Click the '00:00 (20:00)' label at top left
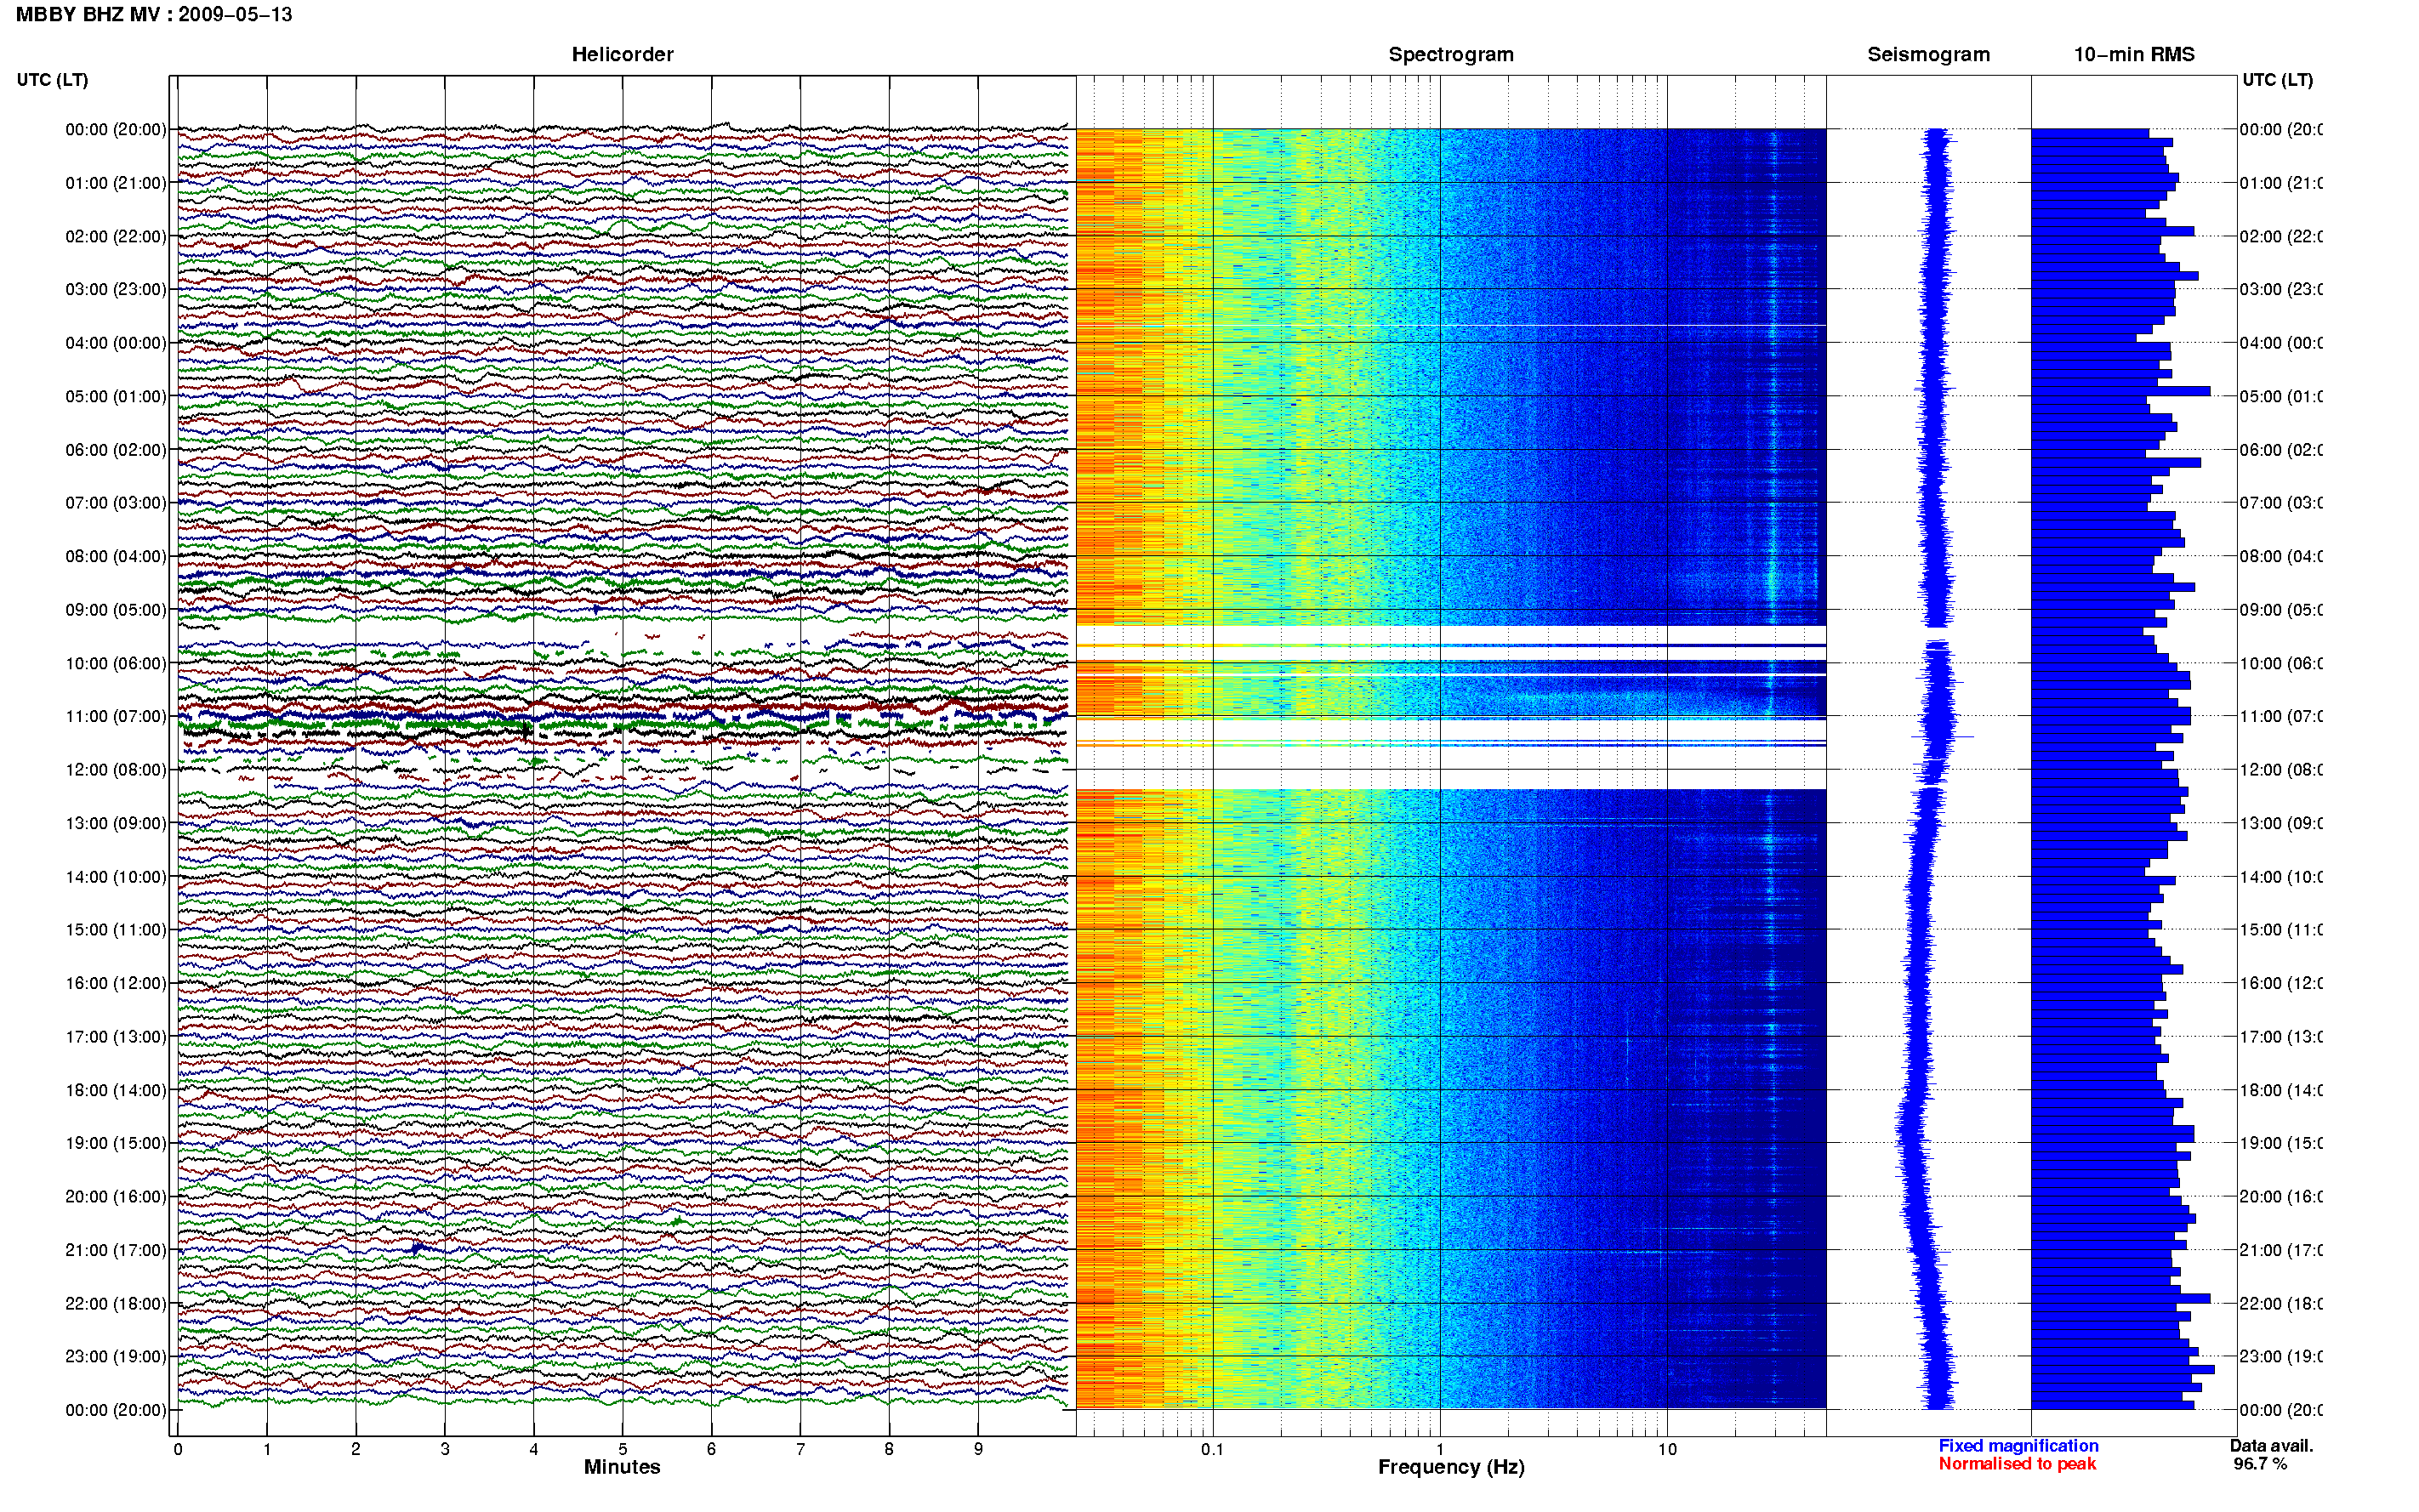The width and height of the screenshot is (2419, 1512). pos(116,129)
